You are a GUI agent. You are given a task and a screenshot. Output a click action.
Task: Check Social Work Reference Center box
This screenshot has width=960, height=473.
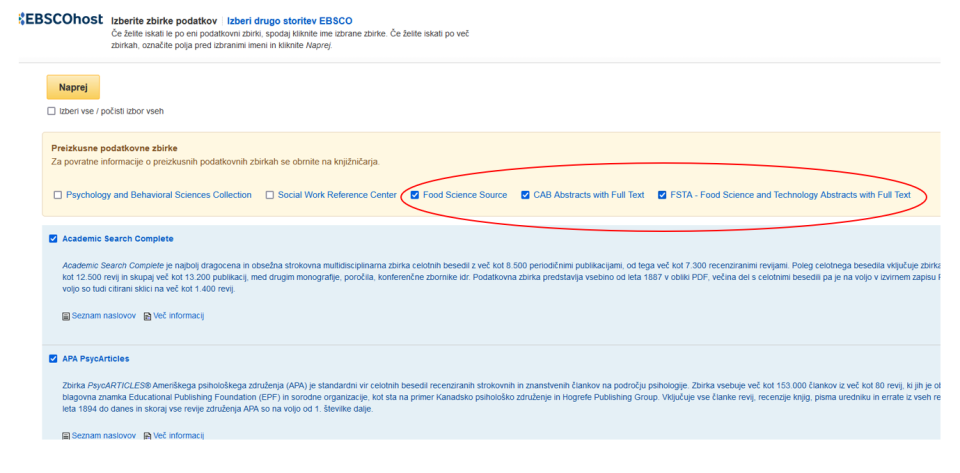[269, 195]
